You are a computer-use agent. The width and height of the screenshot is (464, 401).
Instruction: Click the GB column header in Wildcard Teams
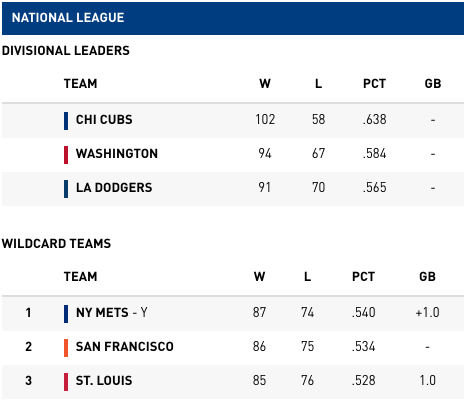tap(427, 277)
